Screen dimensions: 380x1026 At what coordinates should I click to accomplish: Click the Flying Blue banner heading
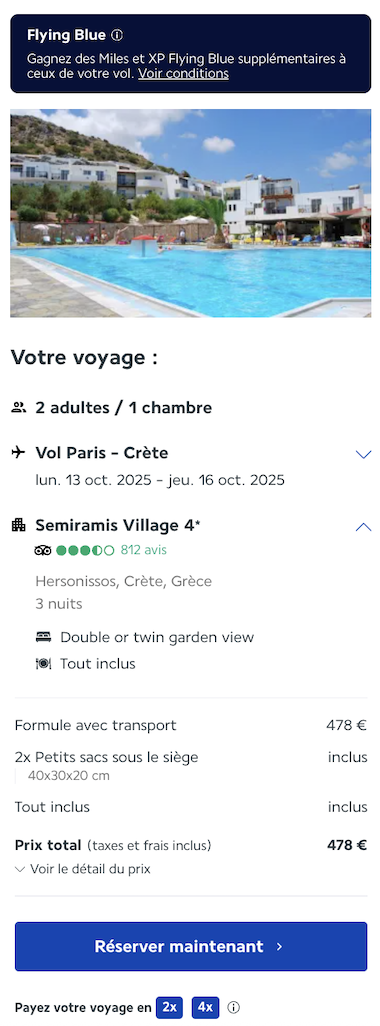(66, 35)
